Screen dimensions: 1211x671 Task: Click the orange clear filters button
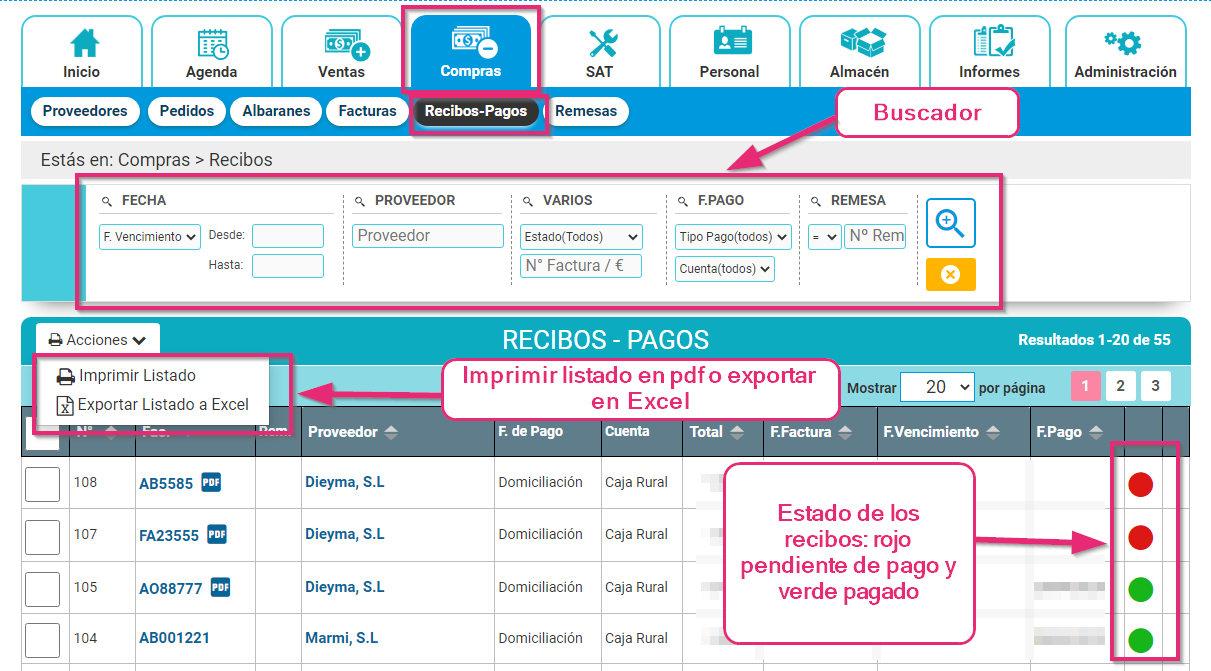pyautogui.click(x=950, y=274)
